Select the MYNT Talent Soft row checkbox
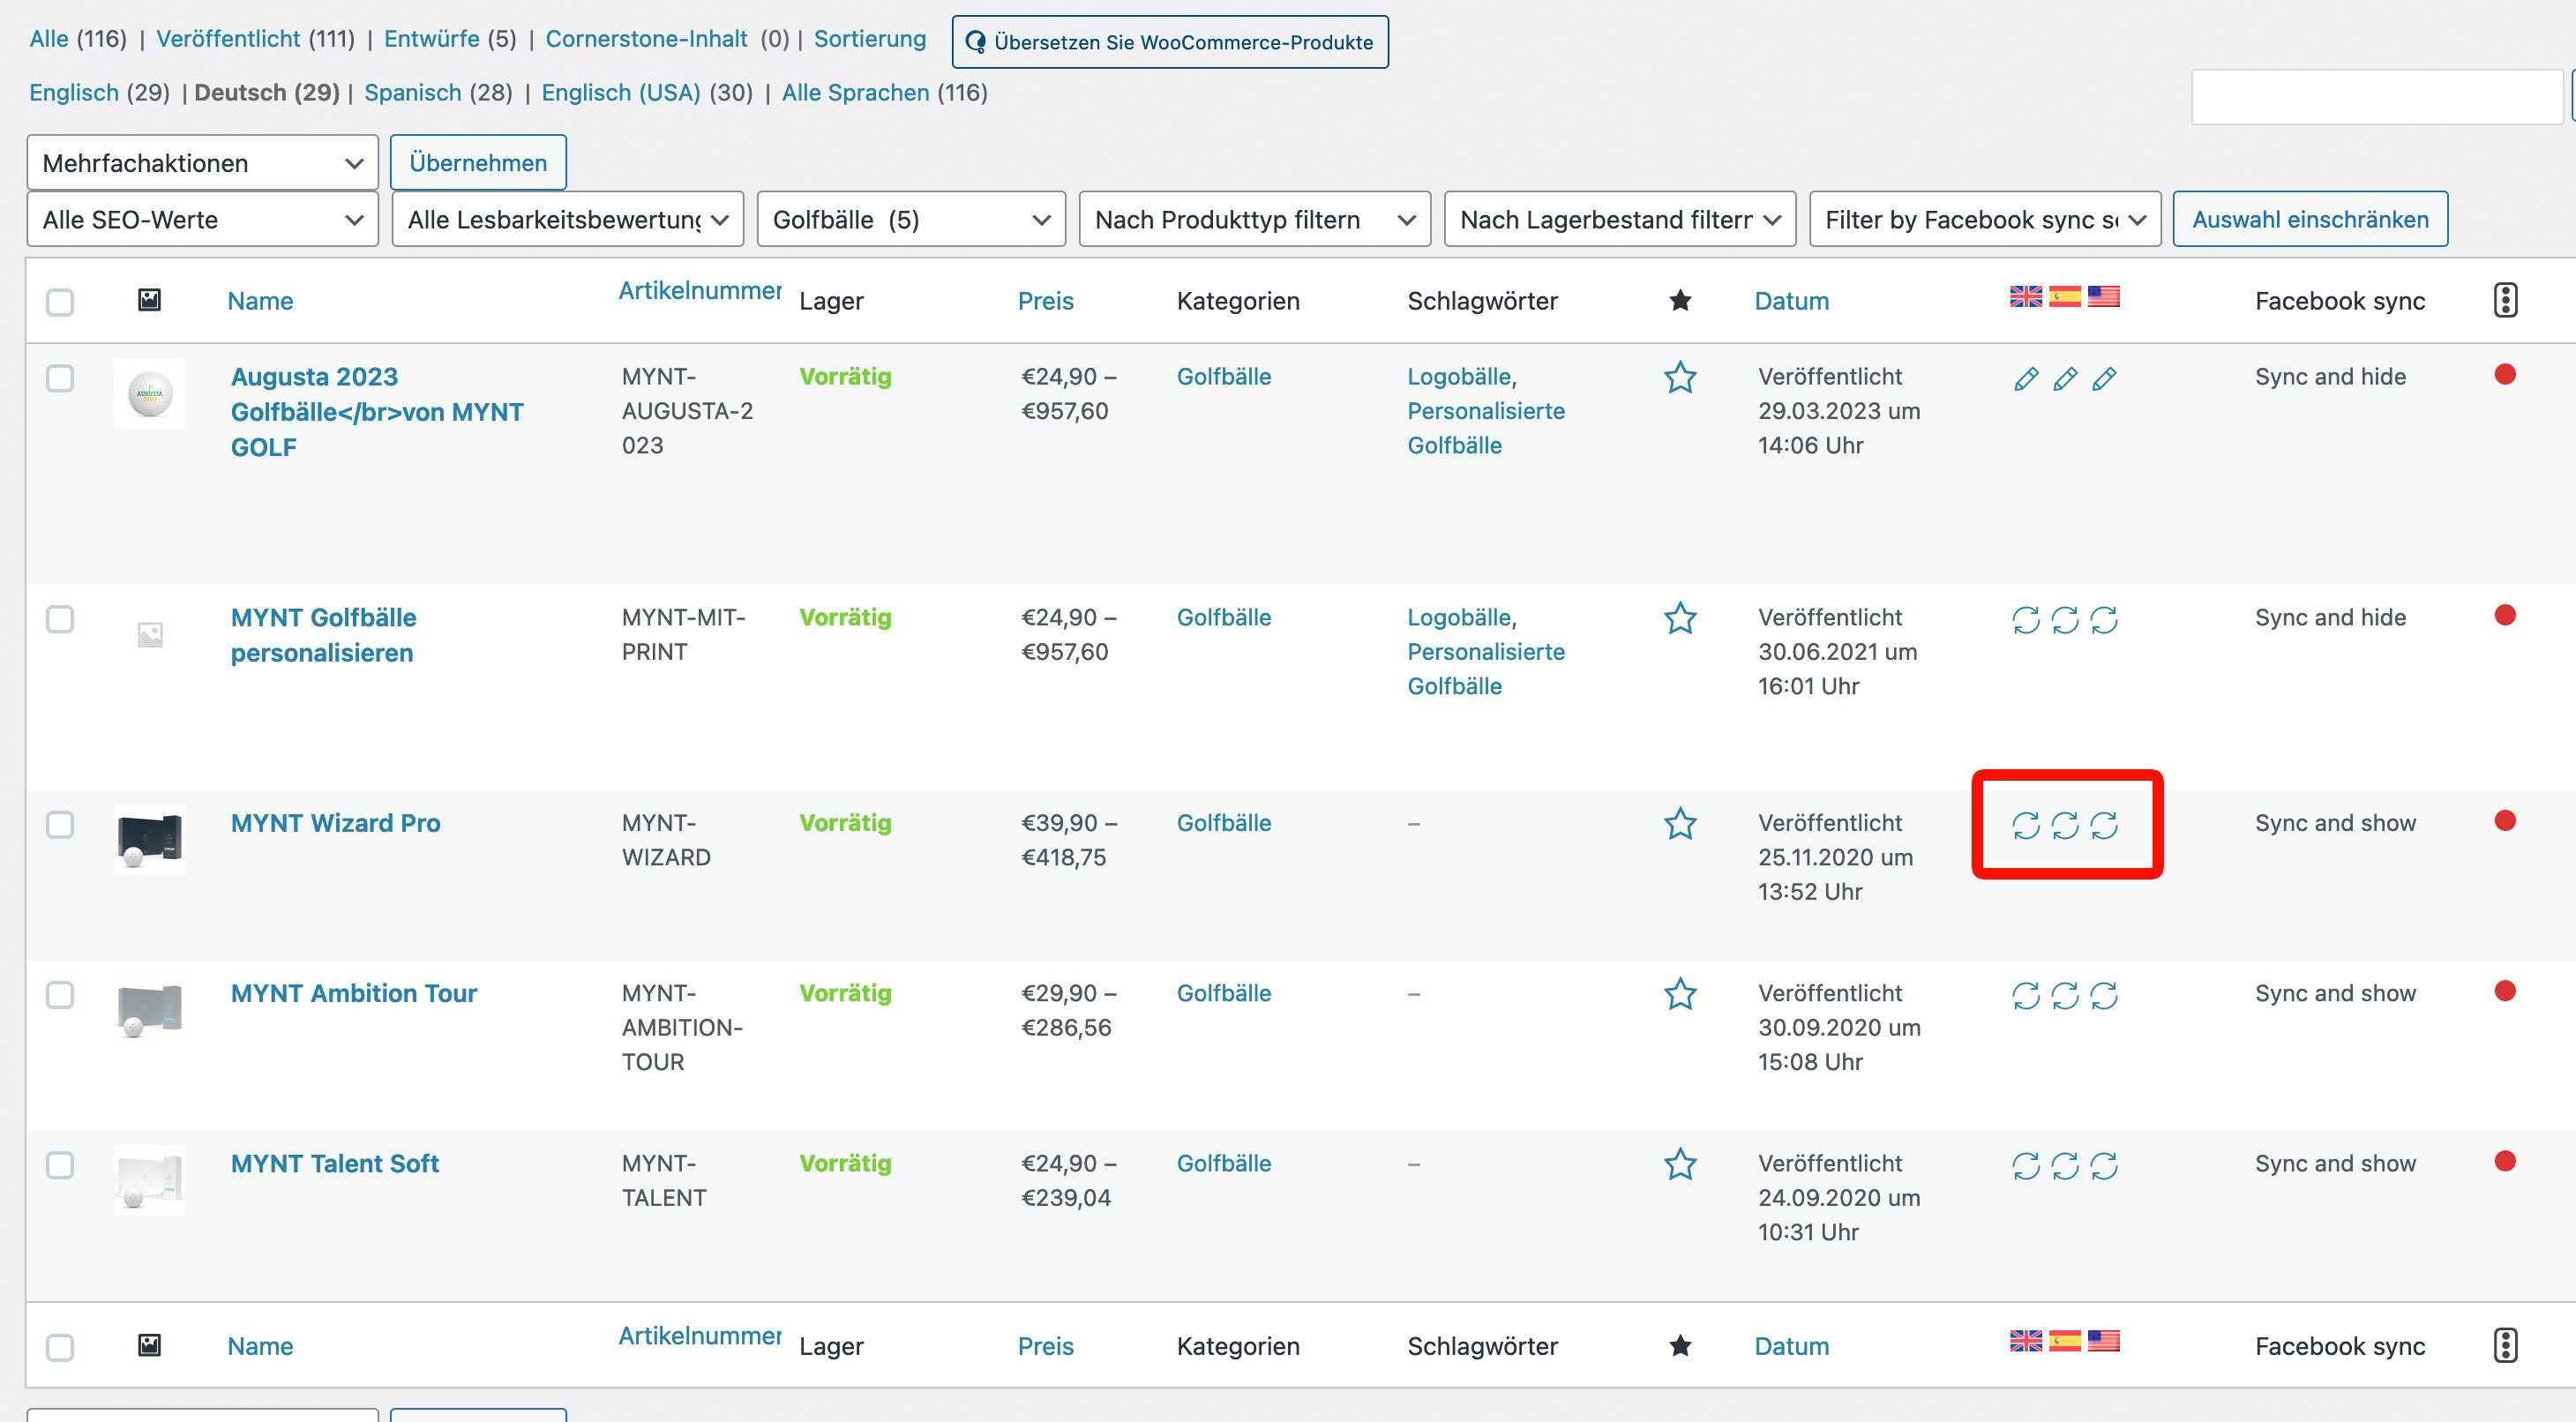Image resolution: width=2576 pixels, height=1422 pixels. (x=60, y=1164)
